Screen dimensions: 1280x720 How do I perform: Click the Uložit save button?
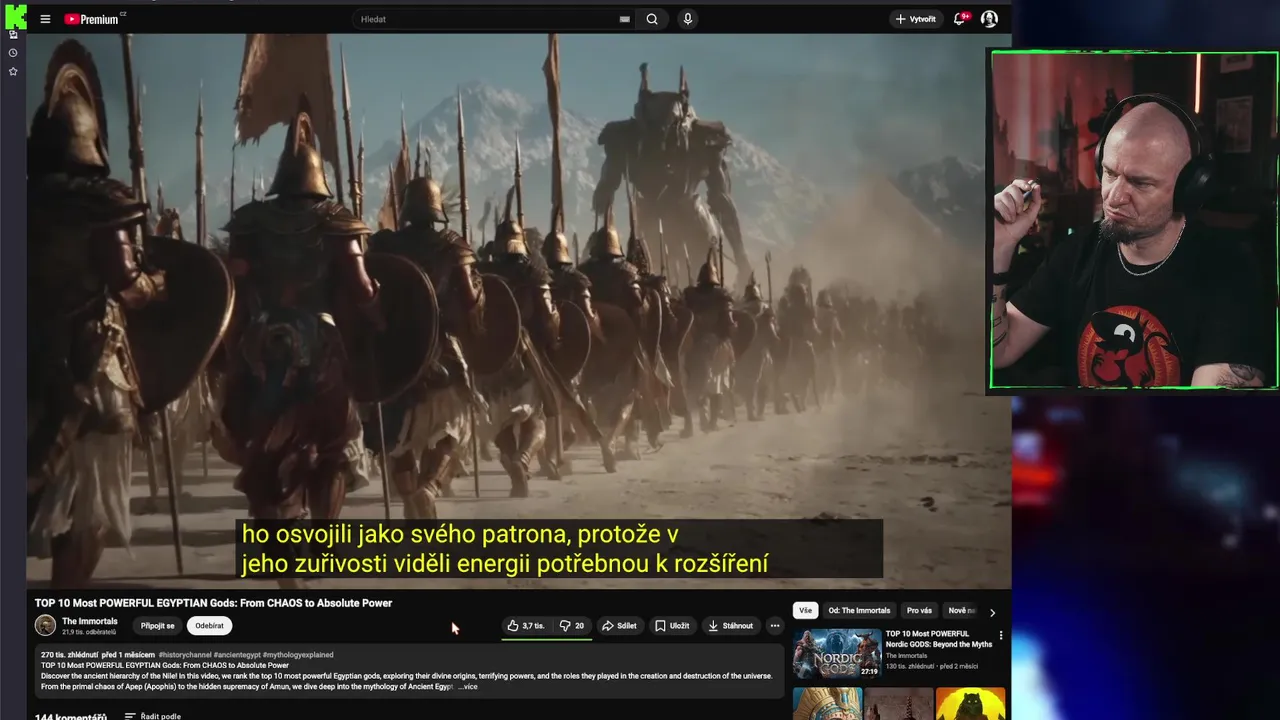point(672,626)
